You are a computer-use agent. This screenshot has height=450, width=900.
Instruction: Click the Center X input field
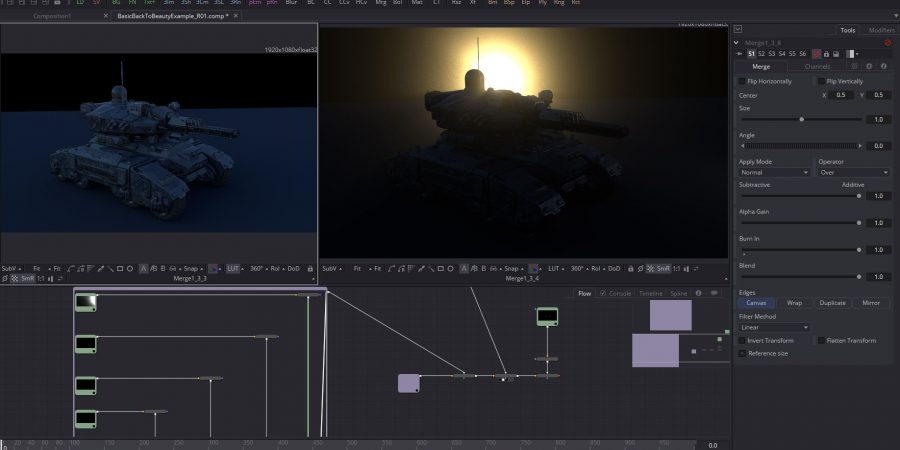tap(842, 94)
